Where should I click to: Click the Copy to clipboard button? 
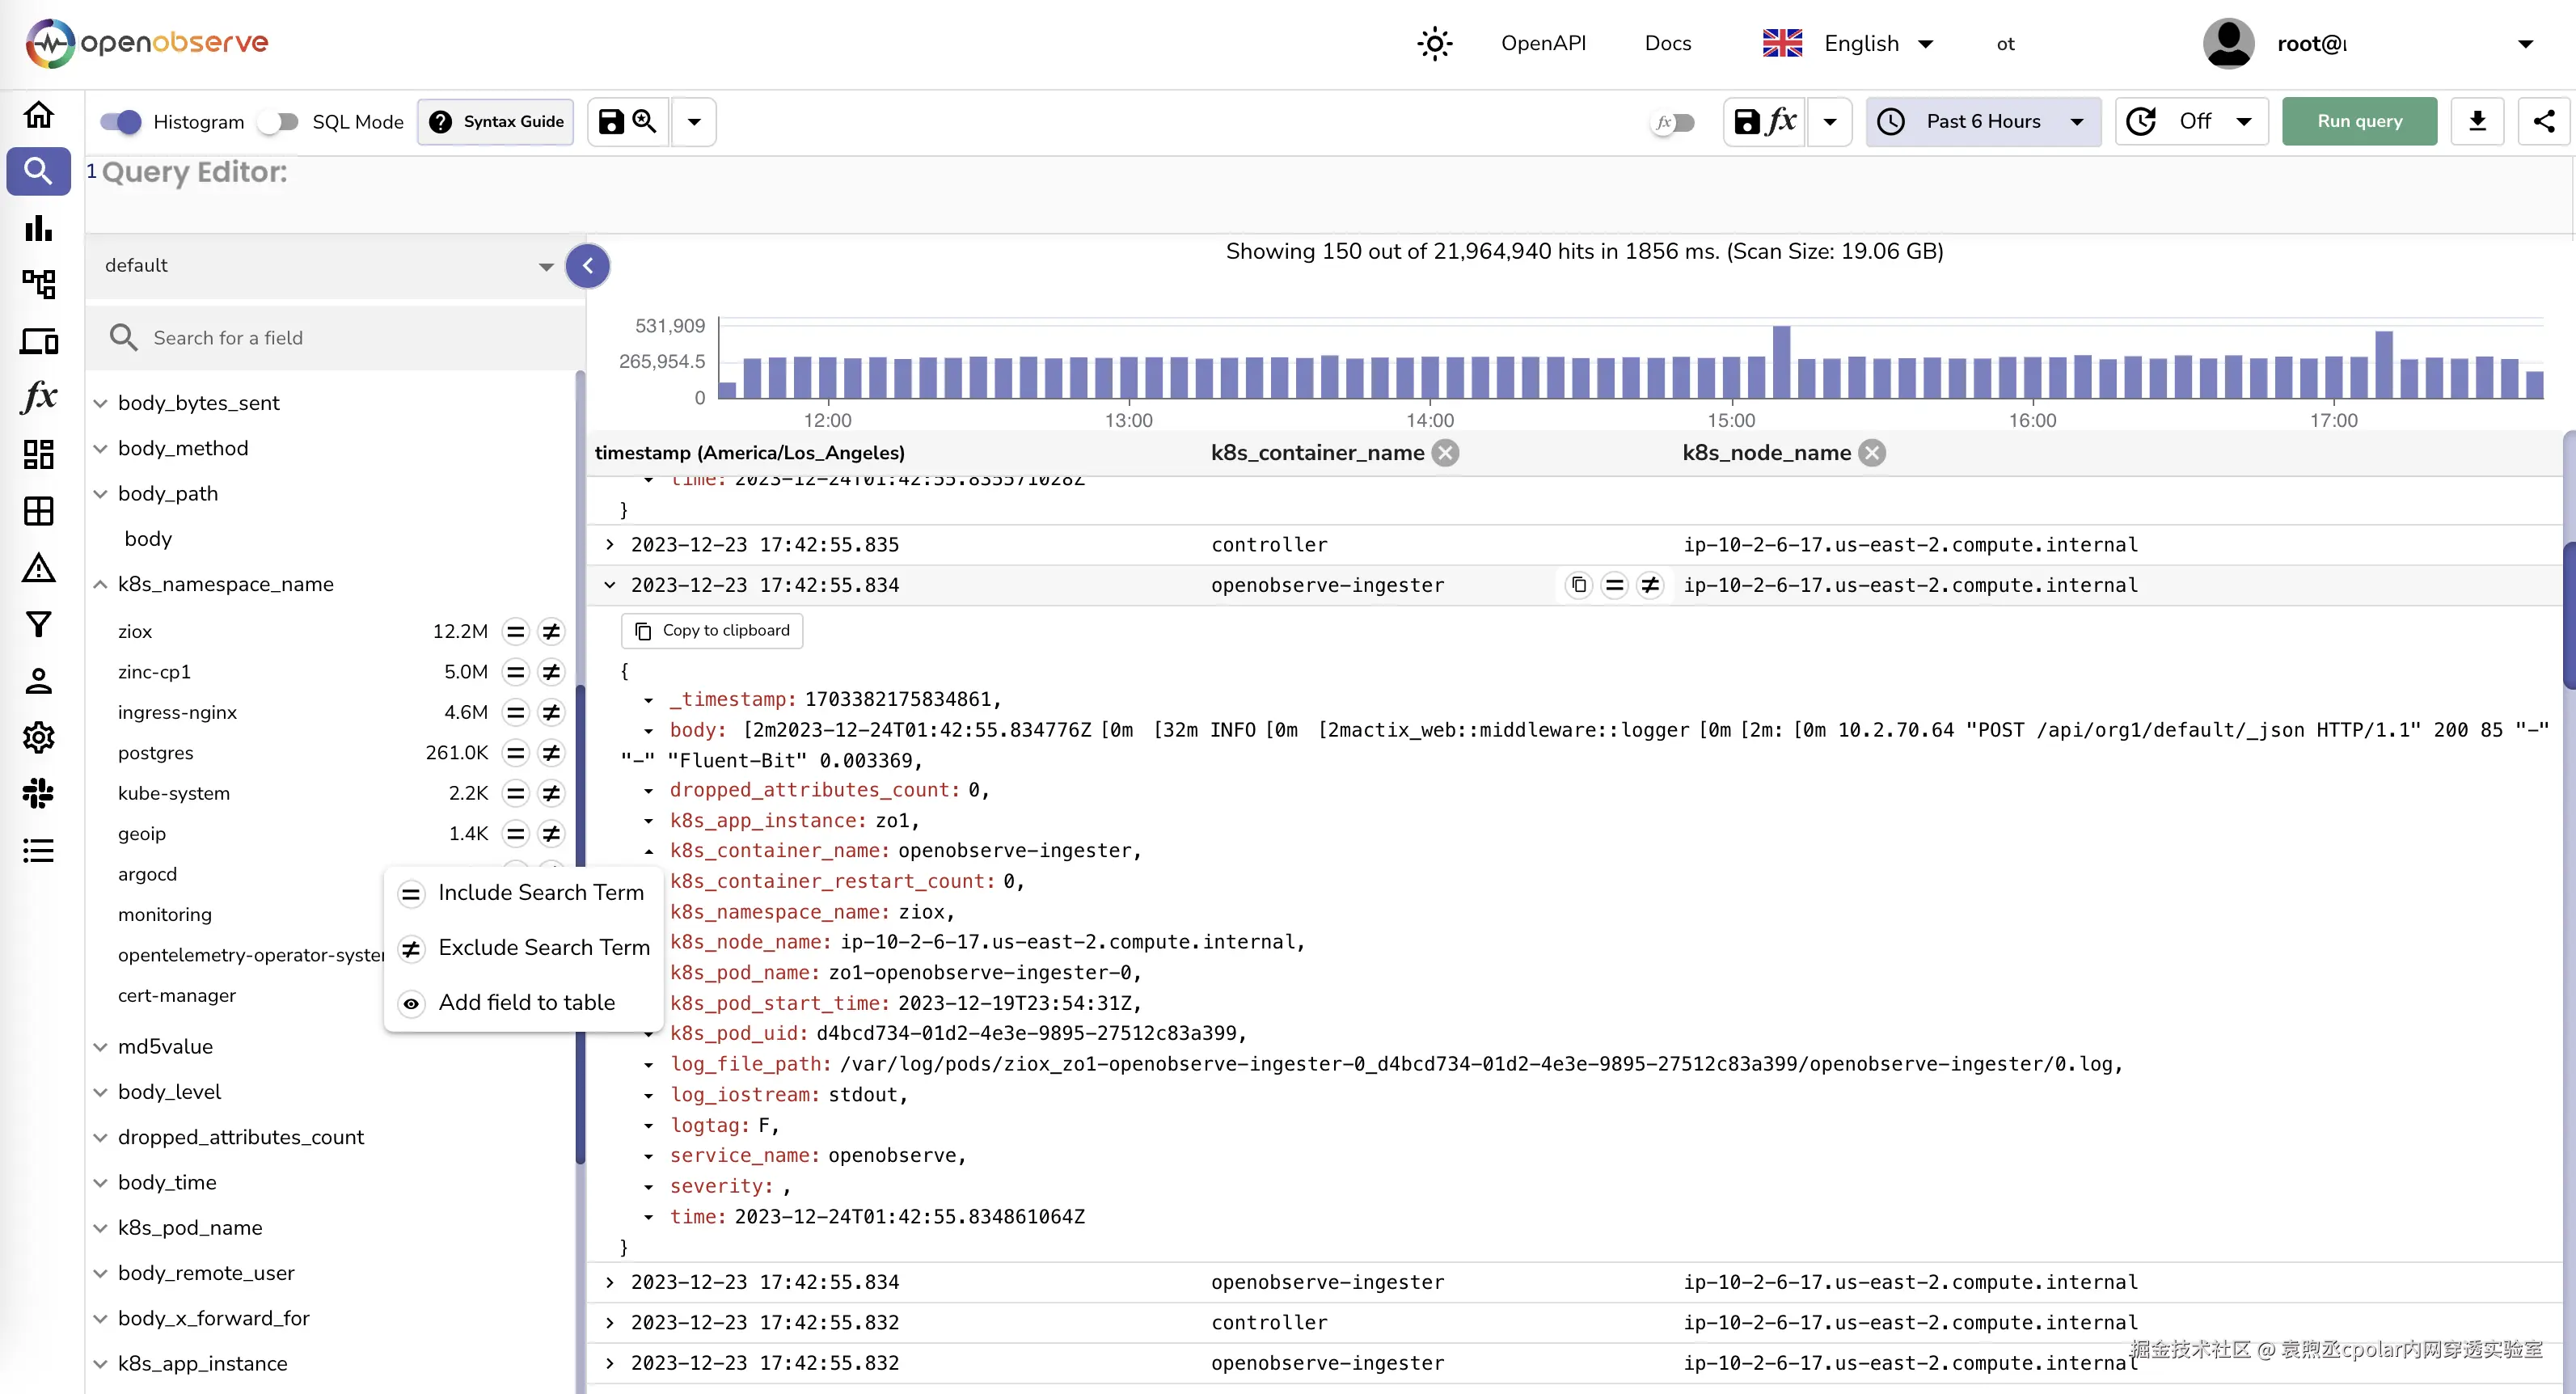point(711,631)
